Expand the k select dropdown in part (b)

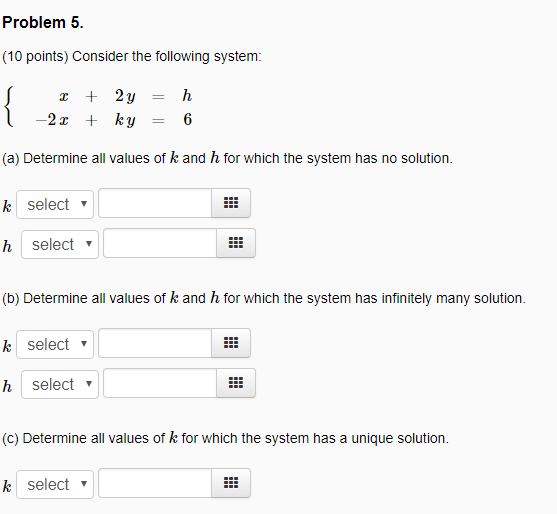click(x=55, y=344)
